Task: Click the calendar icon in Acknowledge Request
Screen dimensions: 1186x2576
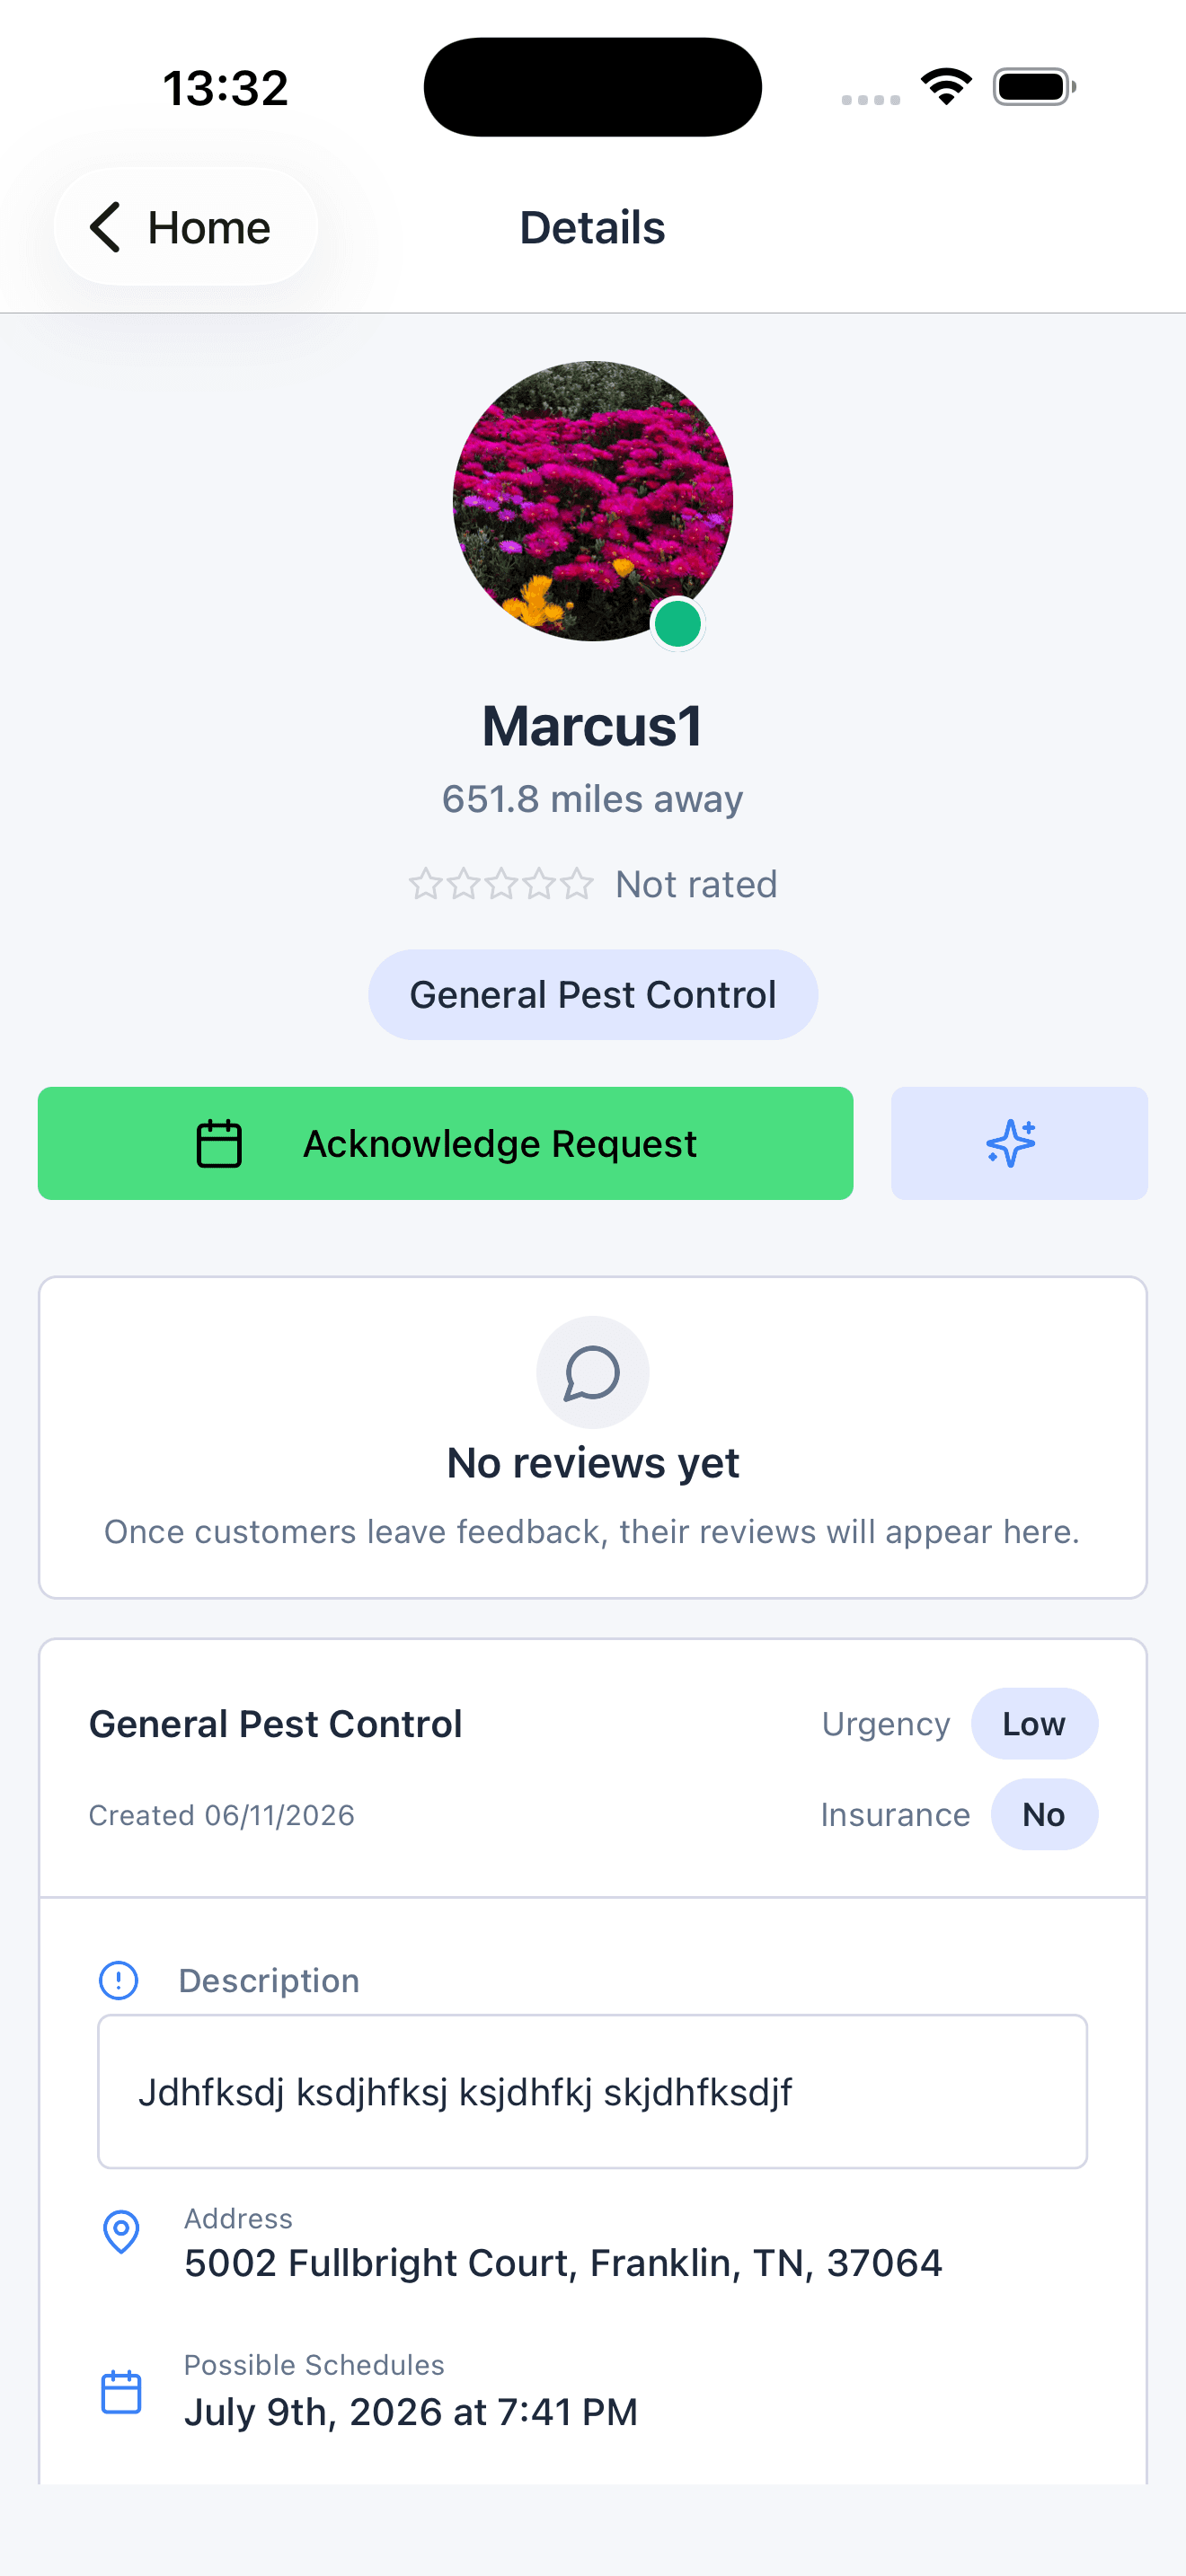Action: (x=219, y=1143)
